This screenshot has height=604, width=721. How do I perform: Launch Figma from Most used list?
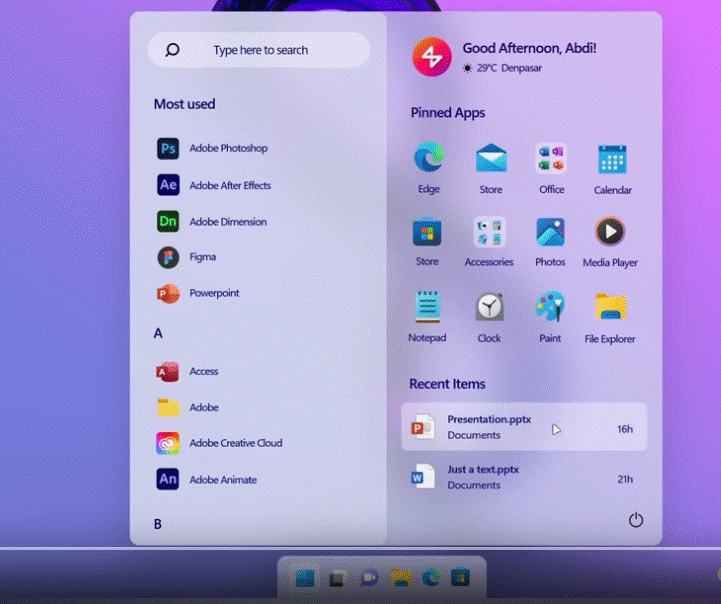[187, 257]
